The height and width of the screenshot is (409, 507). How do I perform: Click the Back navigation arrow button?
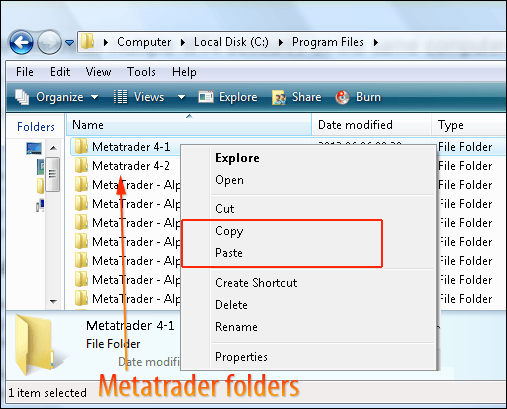click(x=21, y=42)
